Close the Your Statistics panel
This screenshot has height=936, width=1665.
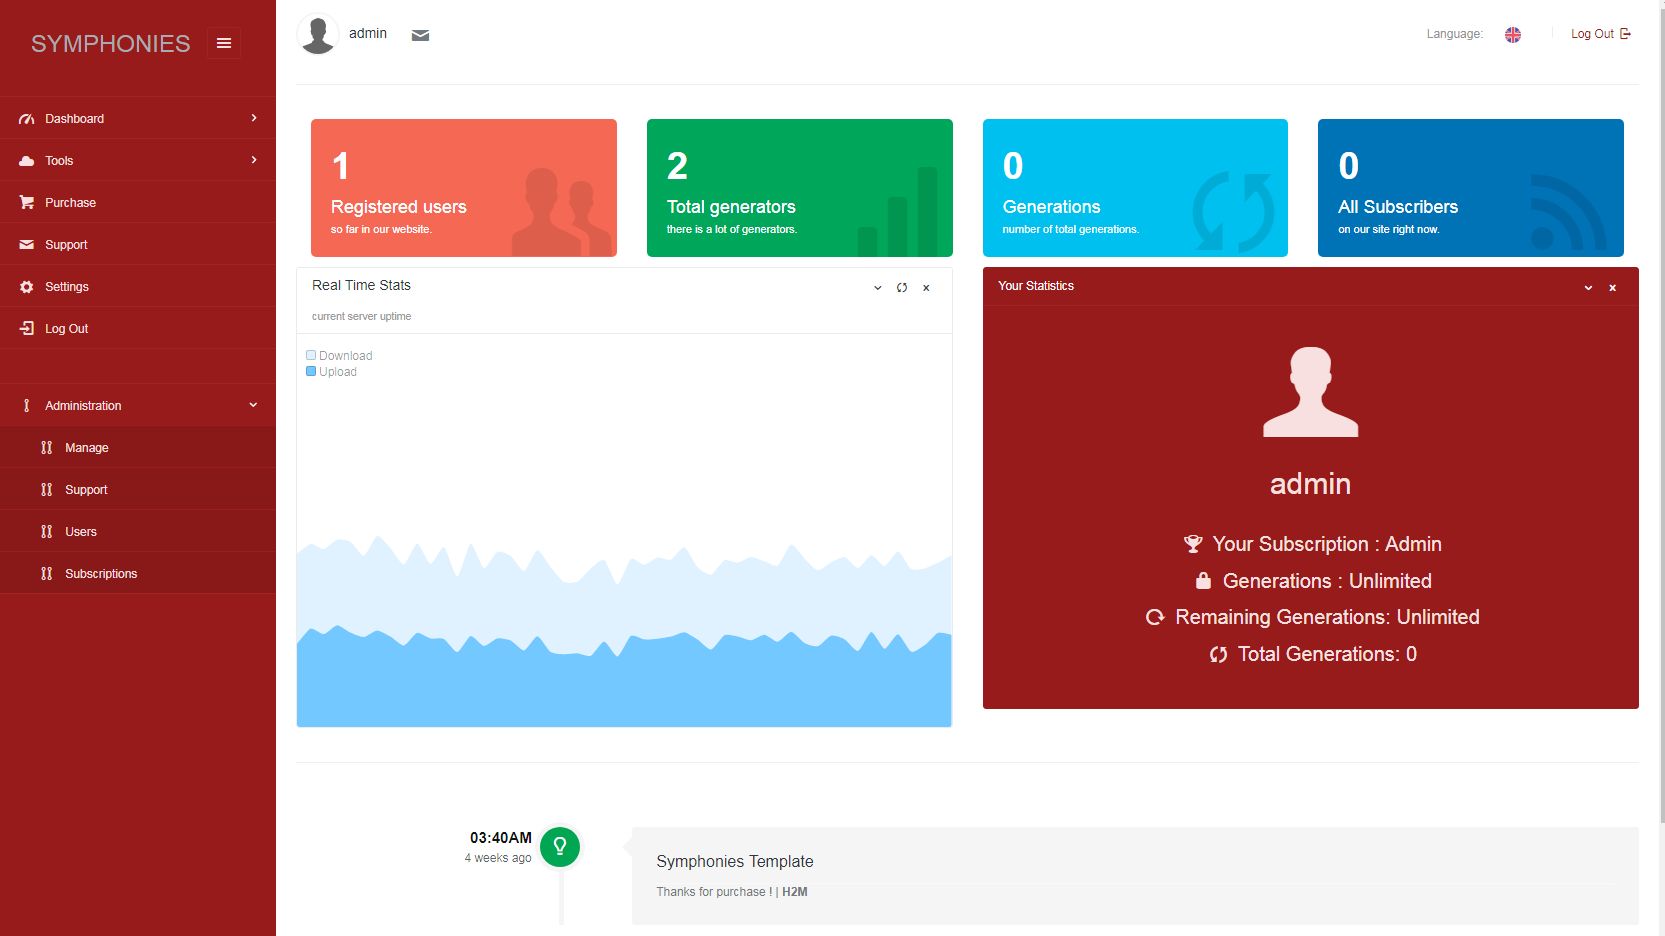click(x=1612, y=288)
